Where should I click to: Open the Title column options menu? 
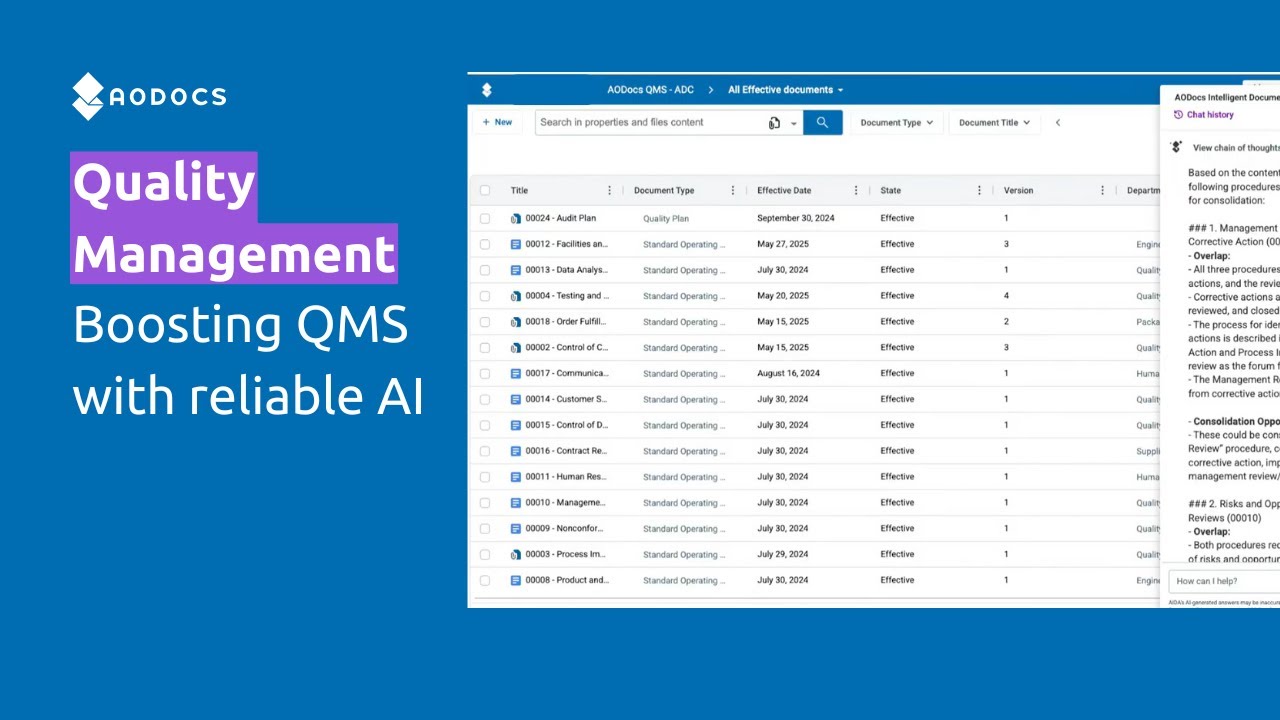tap(610, 190)
